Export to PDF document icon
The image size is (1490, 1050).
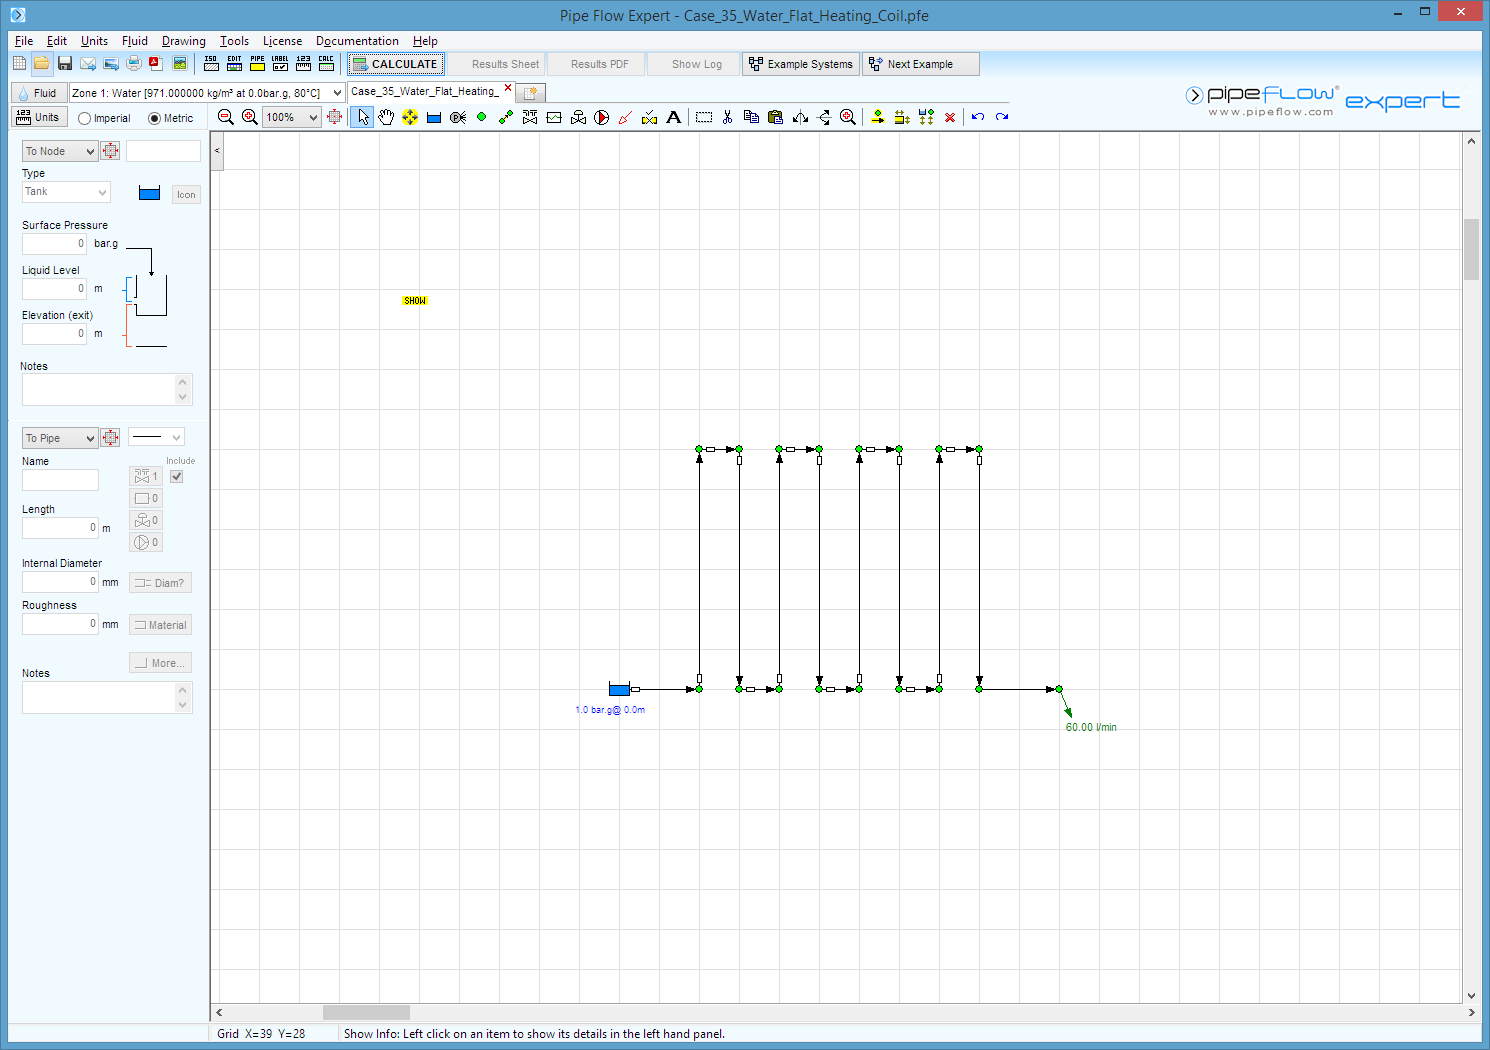click(156, 64)
